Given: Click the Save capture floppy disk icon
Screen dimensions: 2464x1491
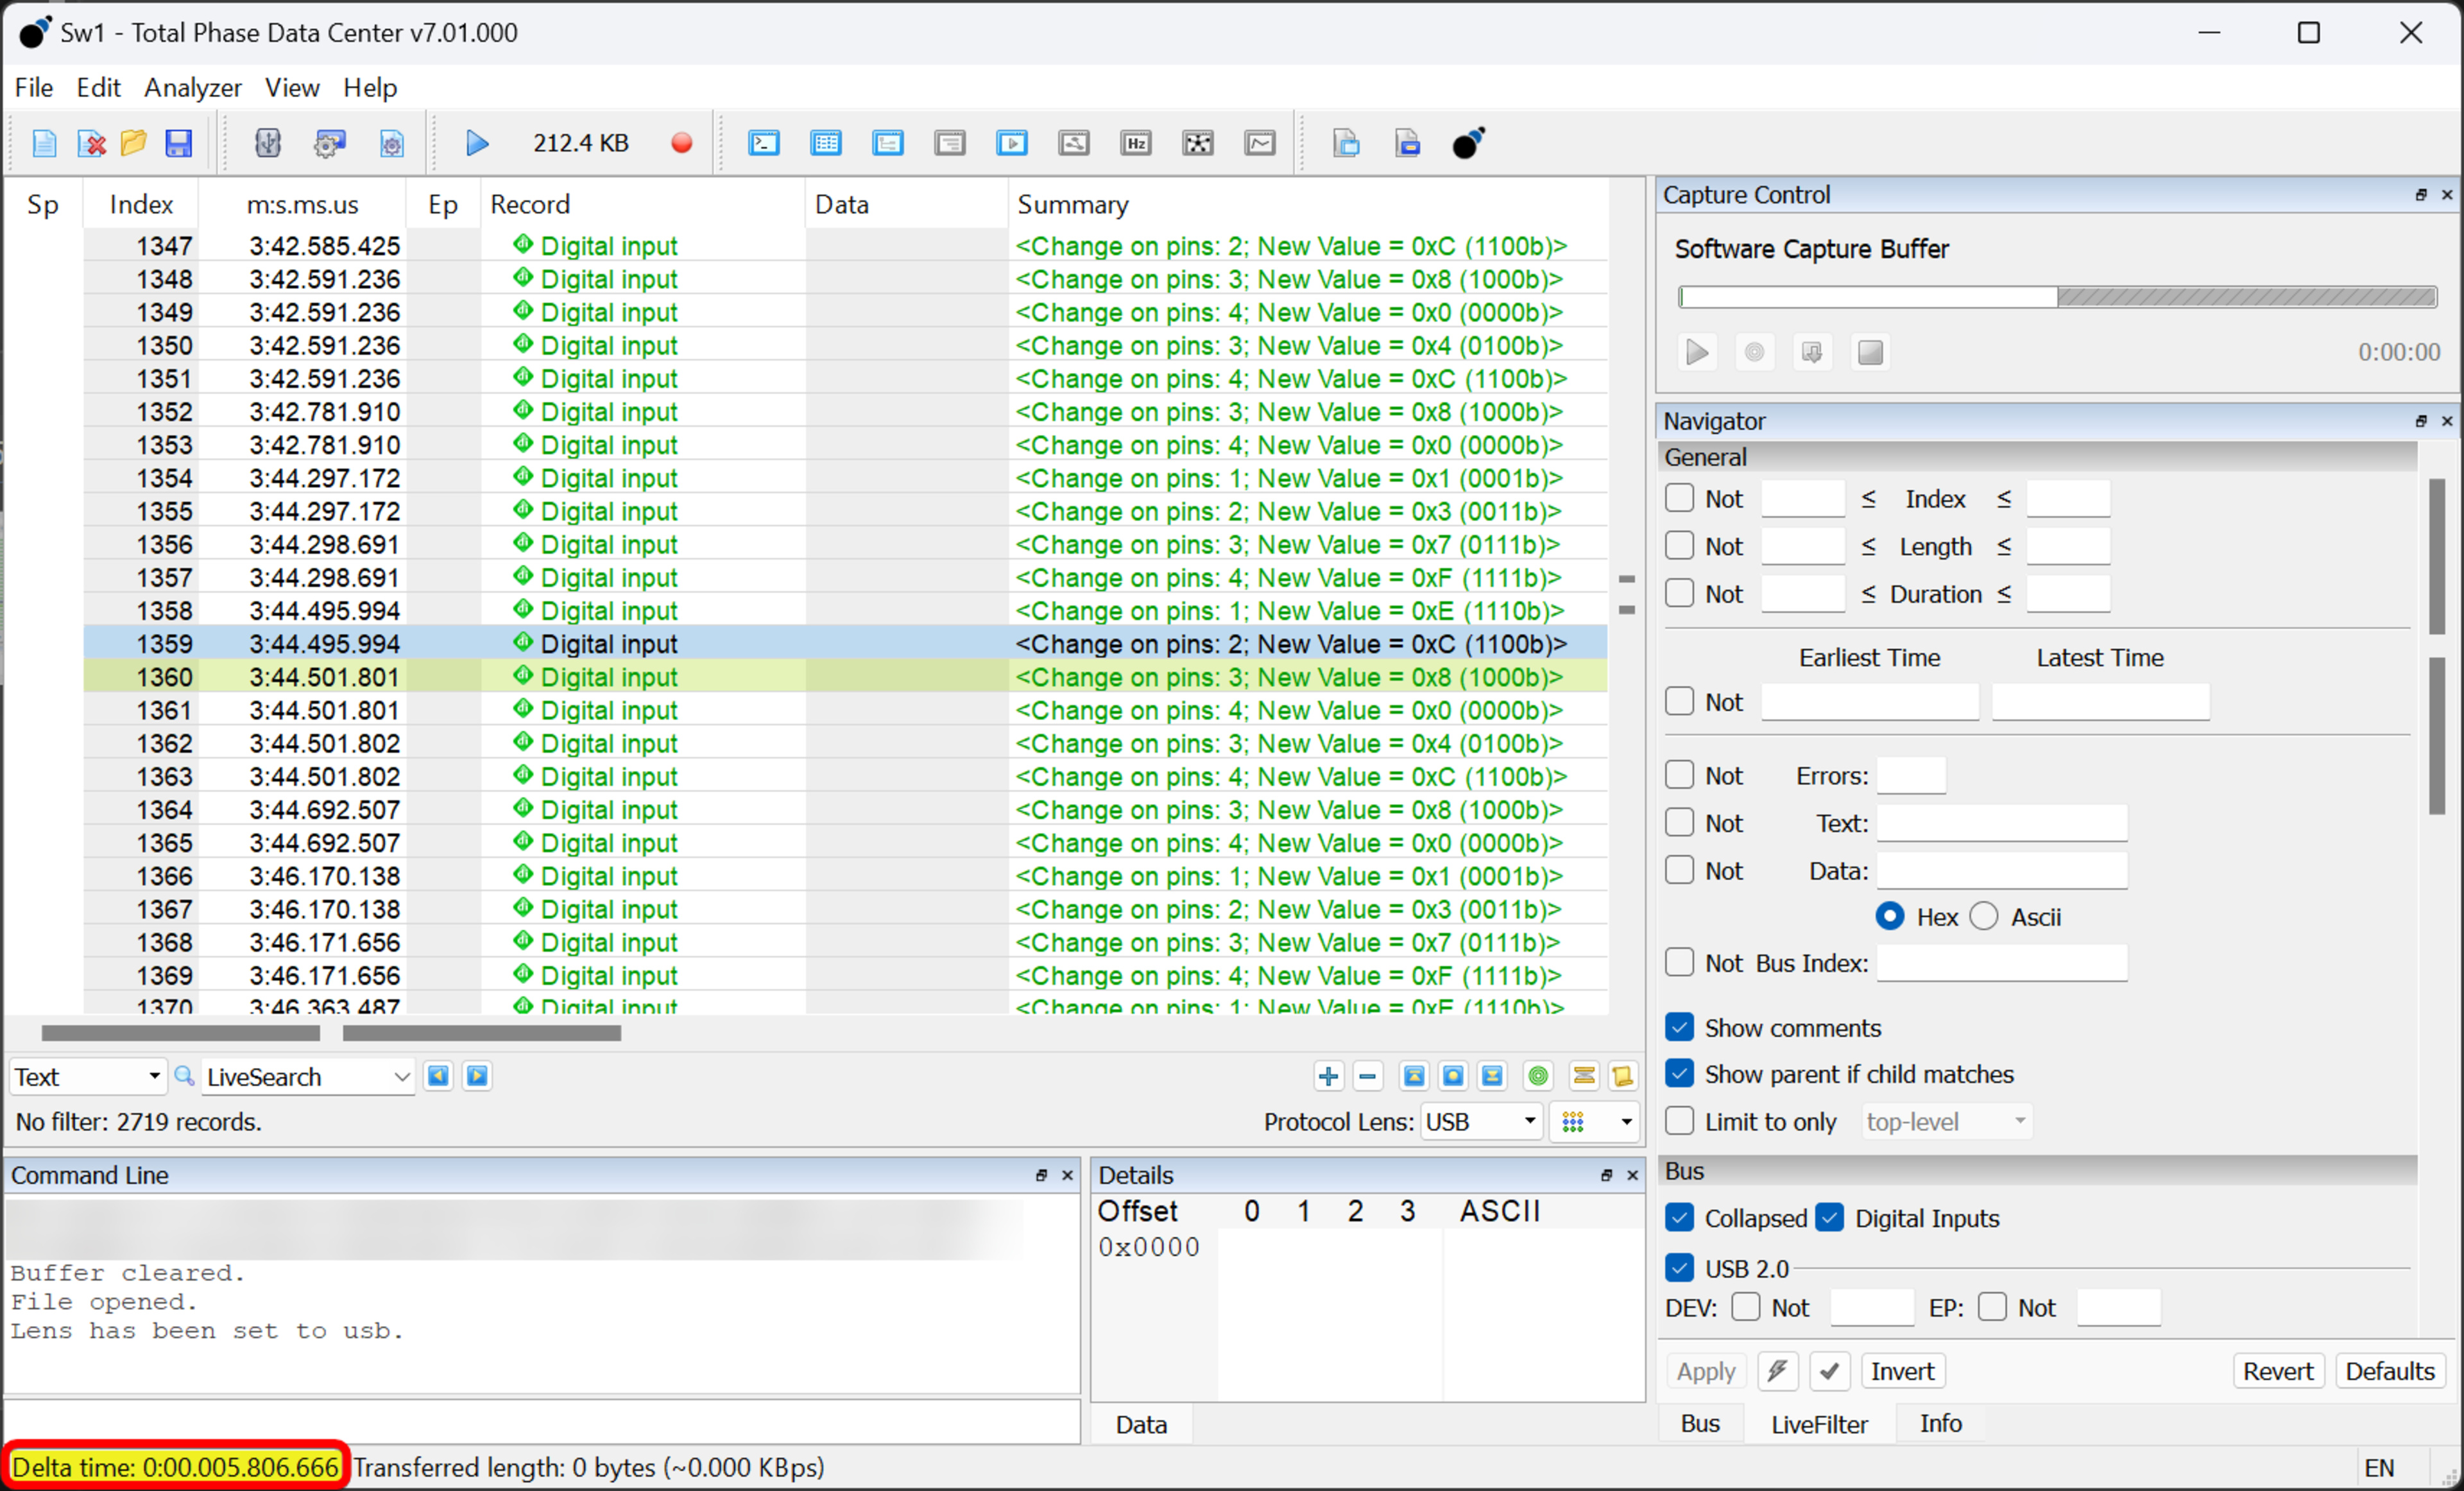Looking at the screenshot, I should coord(178,143).
